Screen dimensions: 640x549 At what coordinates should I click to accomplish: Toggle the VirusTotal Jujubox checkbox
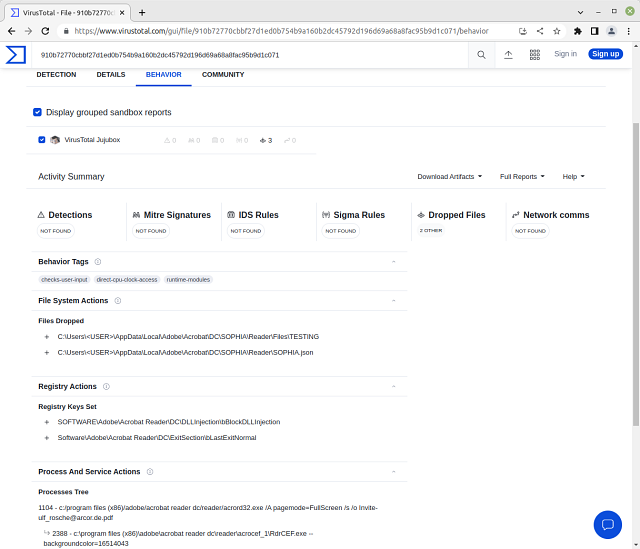tap(42, 140)
